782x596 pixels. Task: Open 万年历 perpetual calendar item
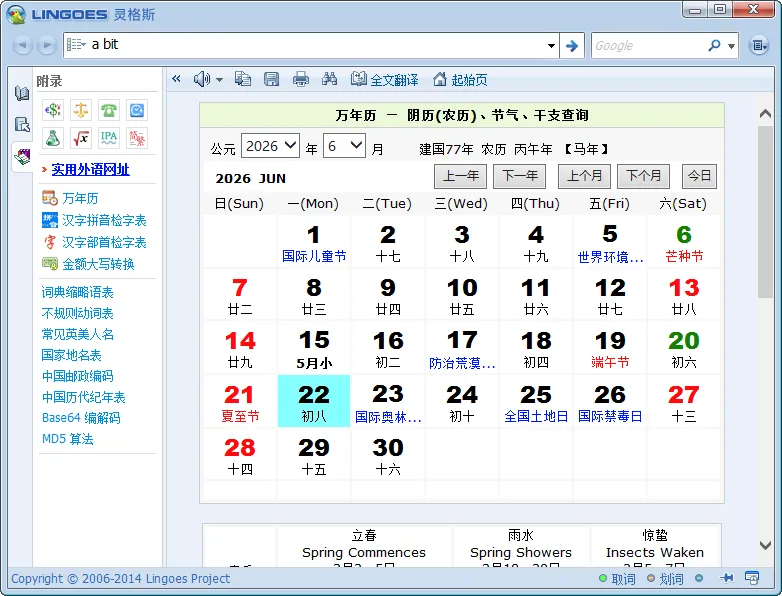click(70, 198)
